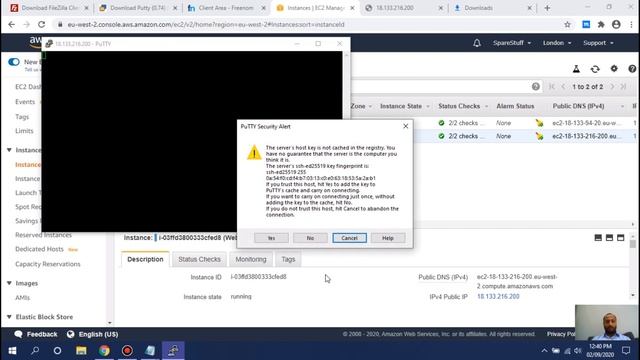Screen dimensions: 640x360
Task: Click Yes in PuTTY Security Alert
Action: tap(271, 238)
